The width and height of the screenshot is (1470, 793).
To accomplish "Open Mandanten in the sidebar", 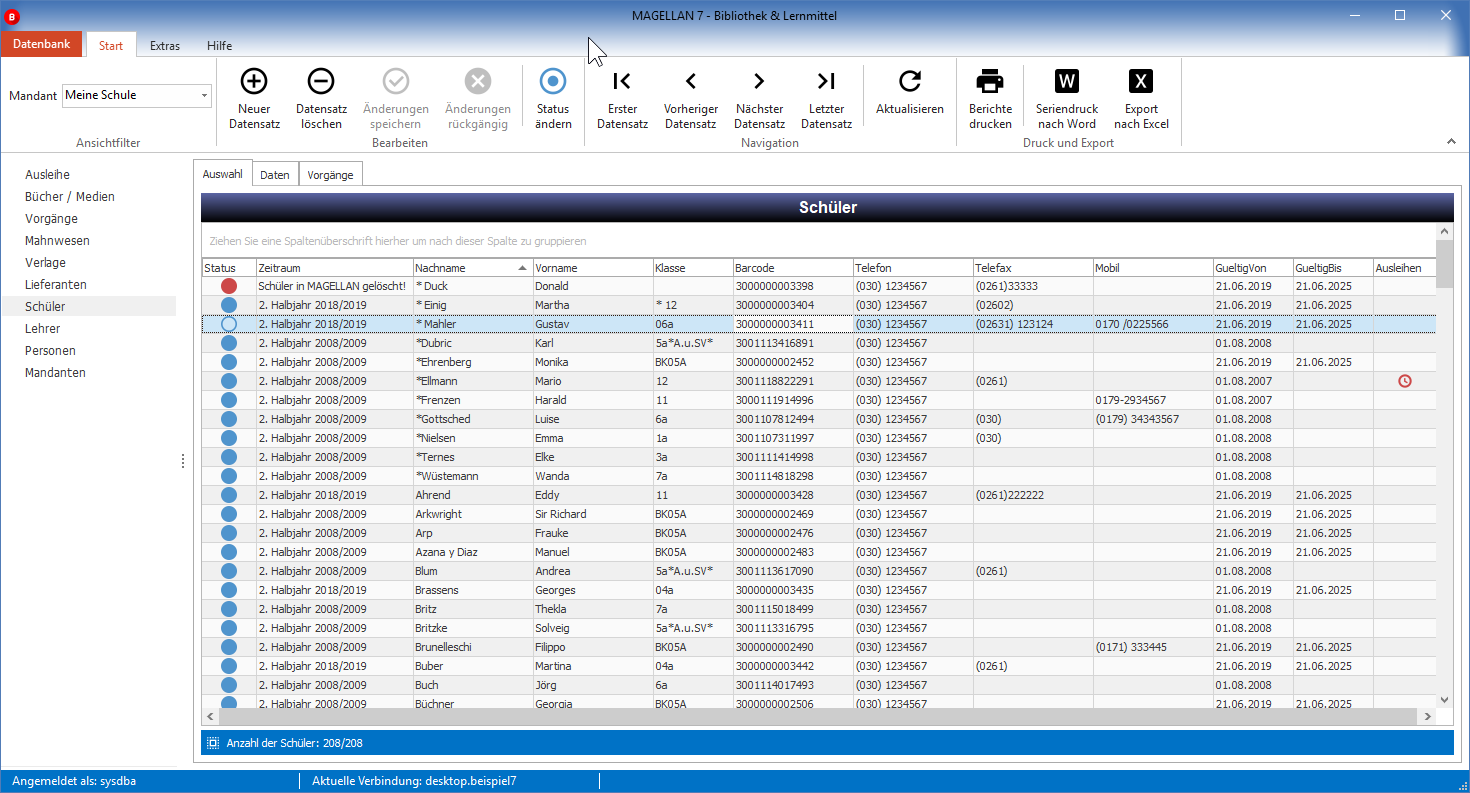I will [56, 373].
